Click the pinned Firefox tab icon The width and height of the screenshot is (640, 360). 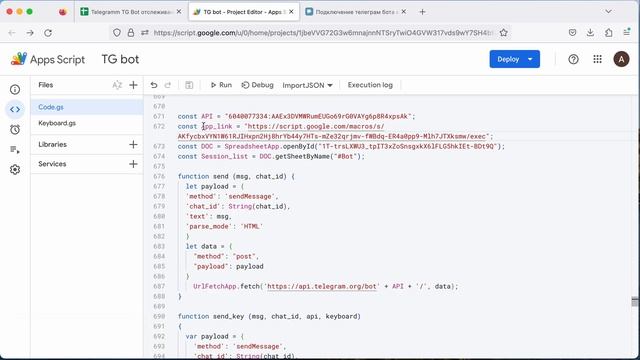coord(62,12)
